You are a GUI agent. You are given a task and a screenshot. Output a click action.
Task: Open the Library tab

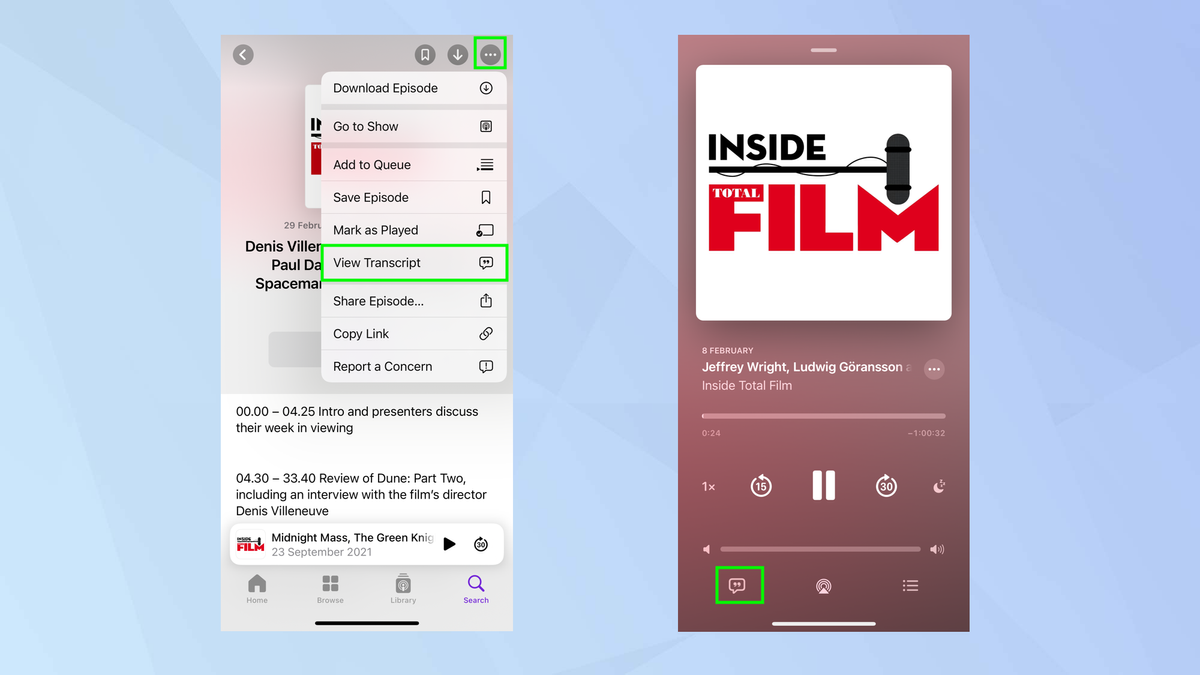pos(403,588)
